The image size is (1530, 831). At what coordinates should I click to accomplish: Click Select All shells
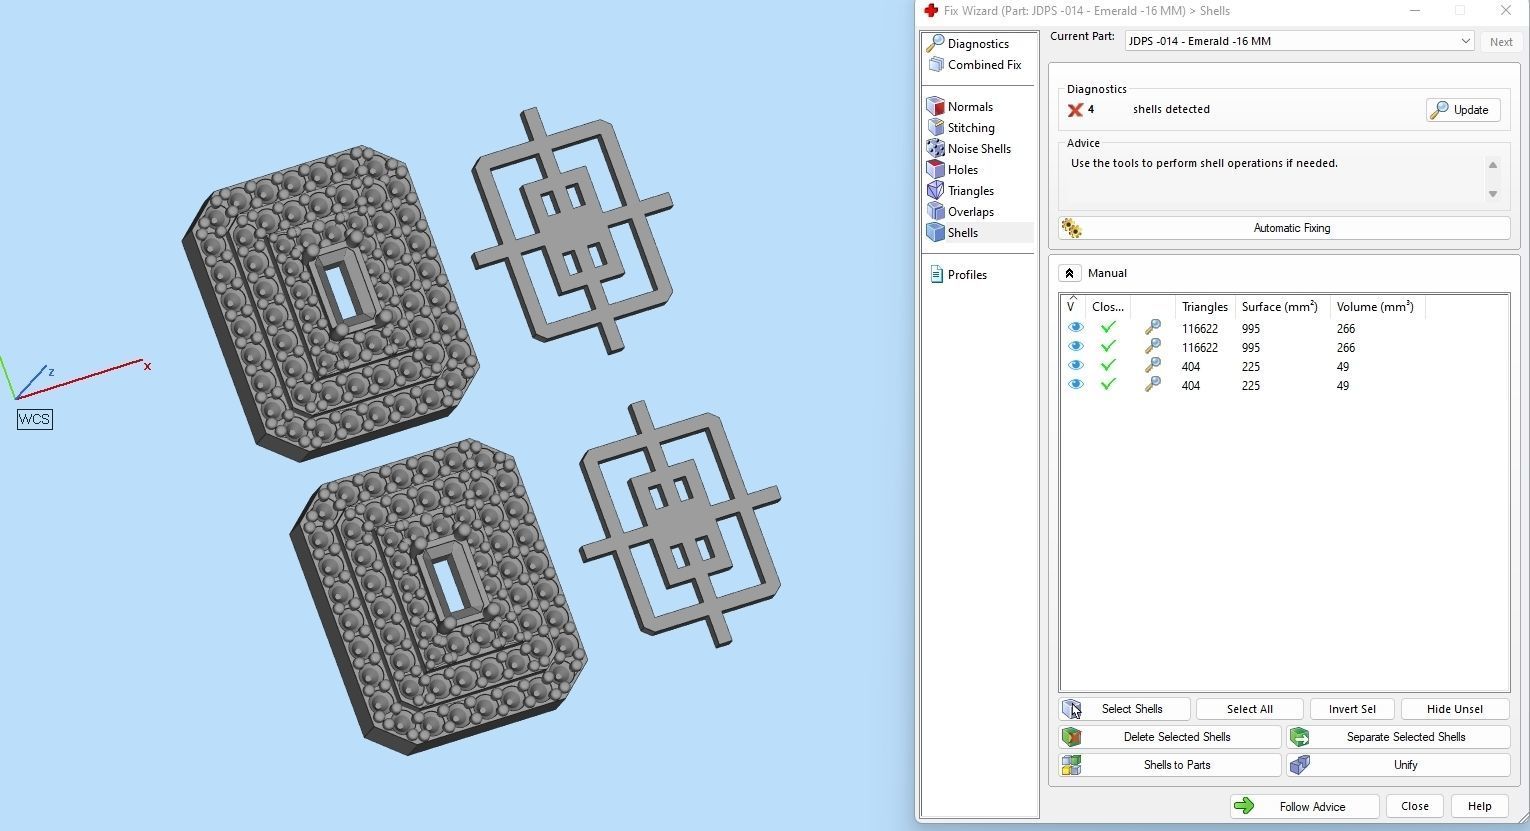(1249, 709)
